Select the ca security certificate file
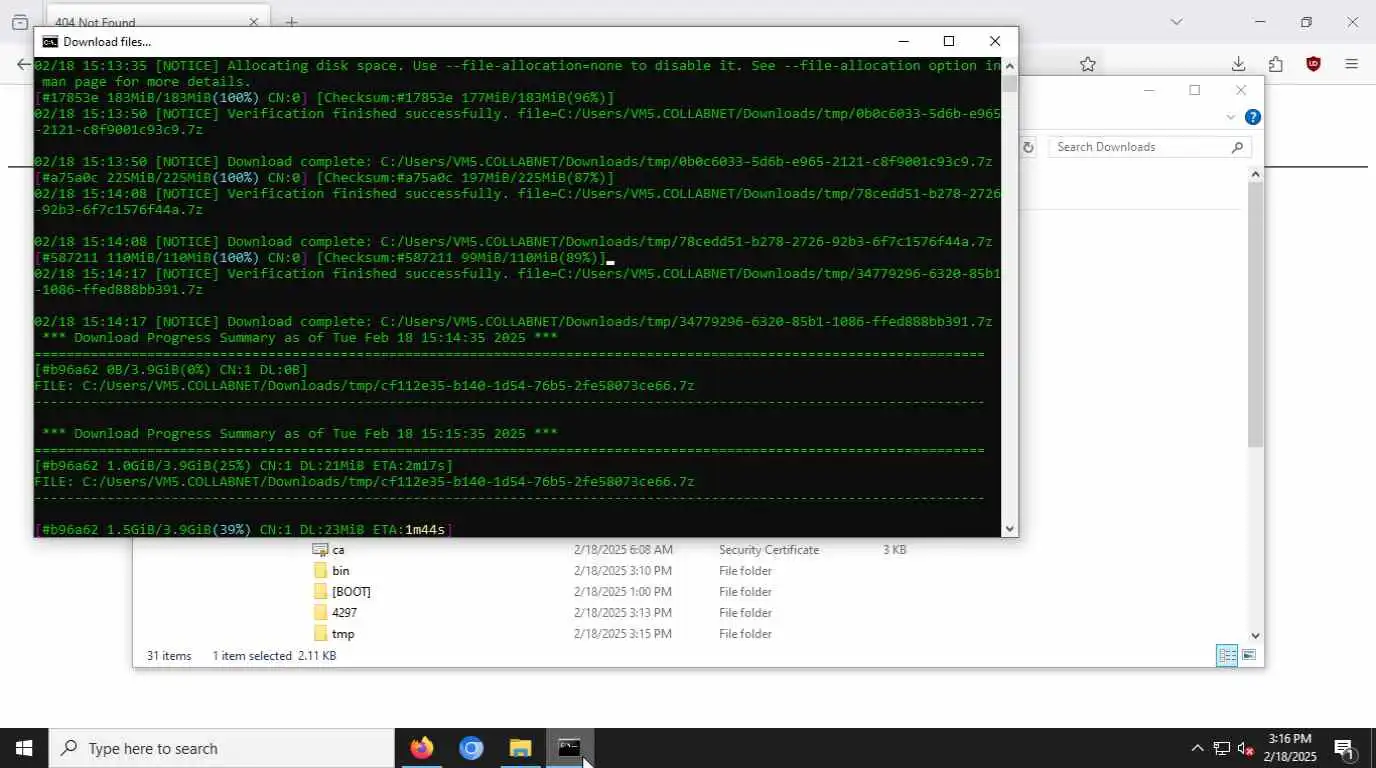1376x768 pixels. tap(338, 550)
